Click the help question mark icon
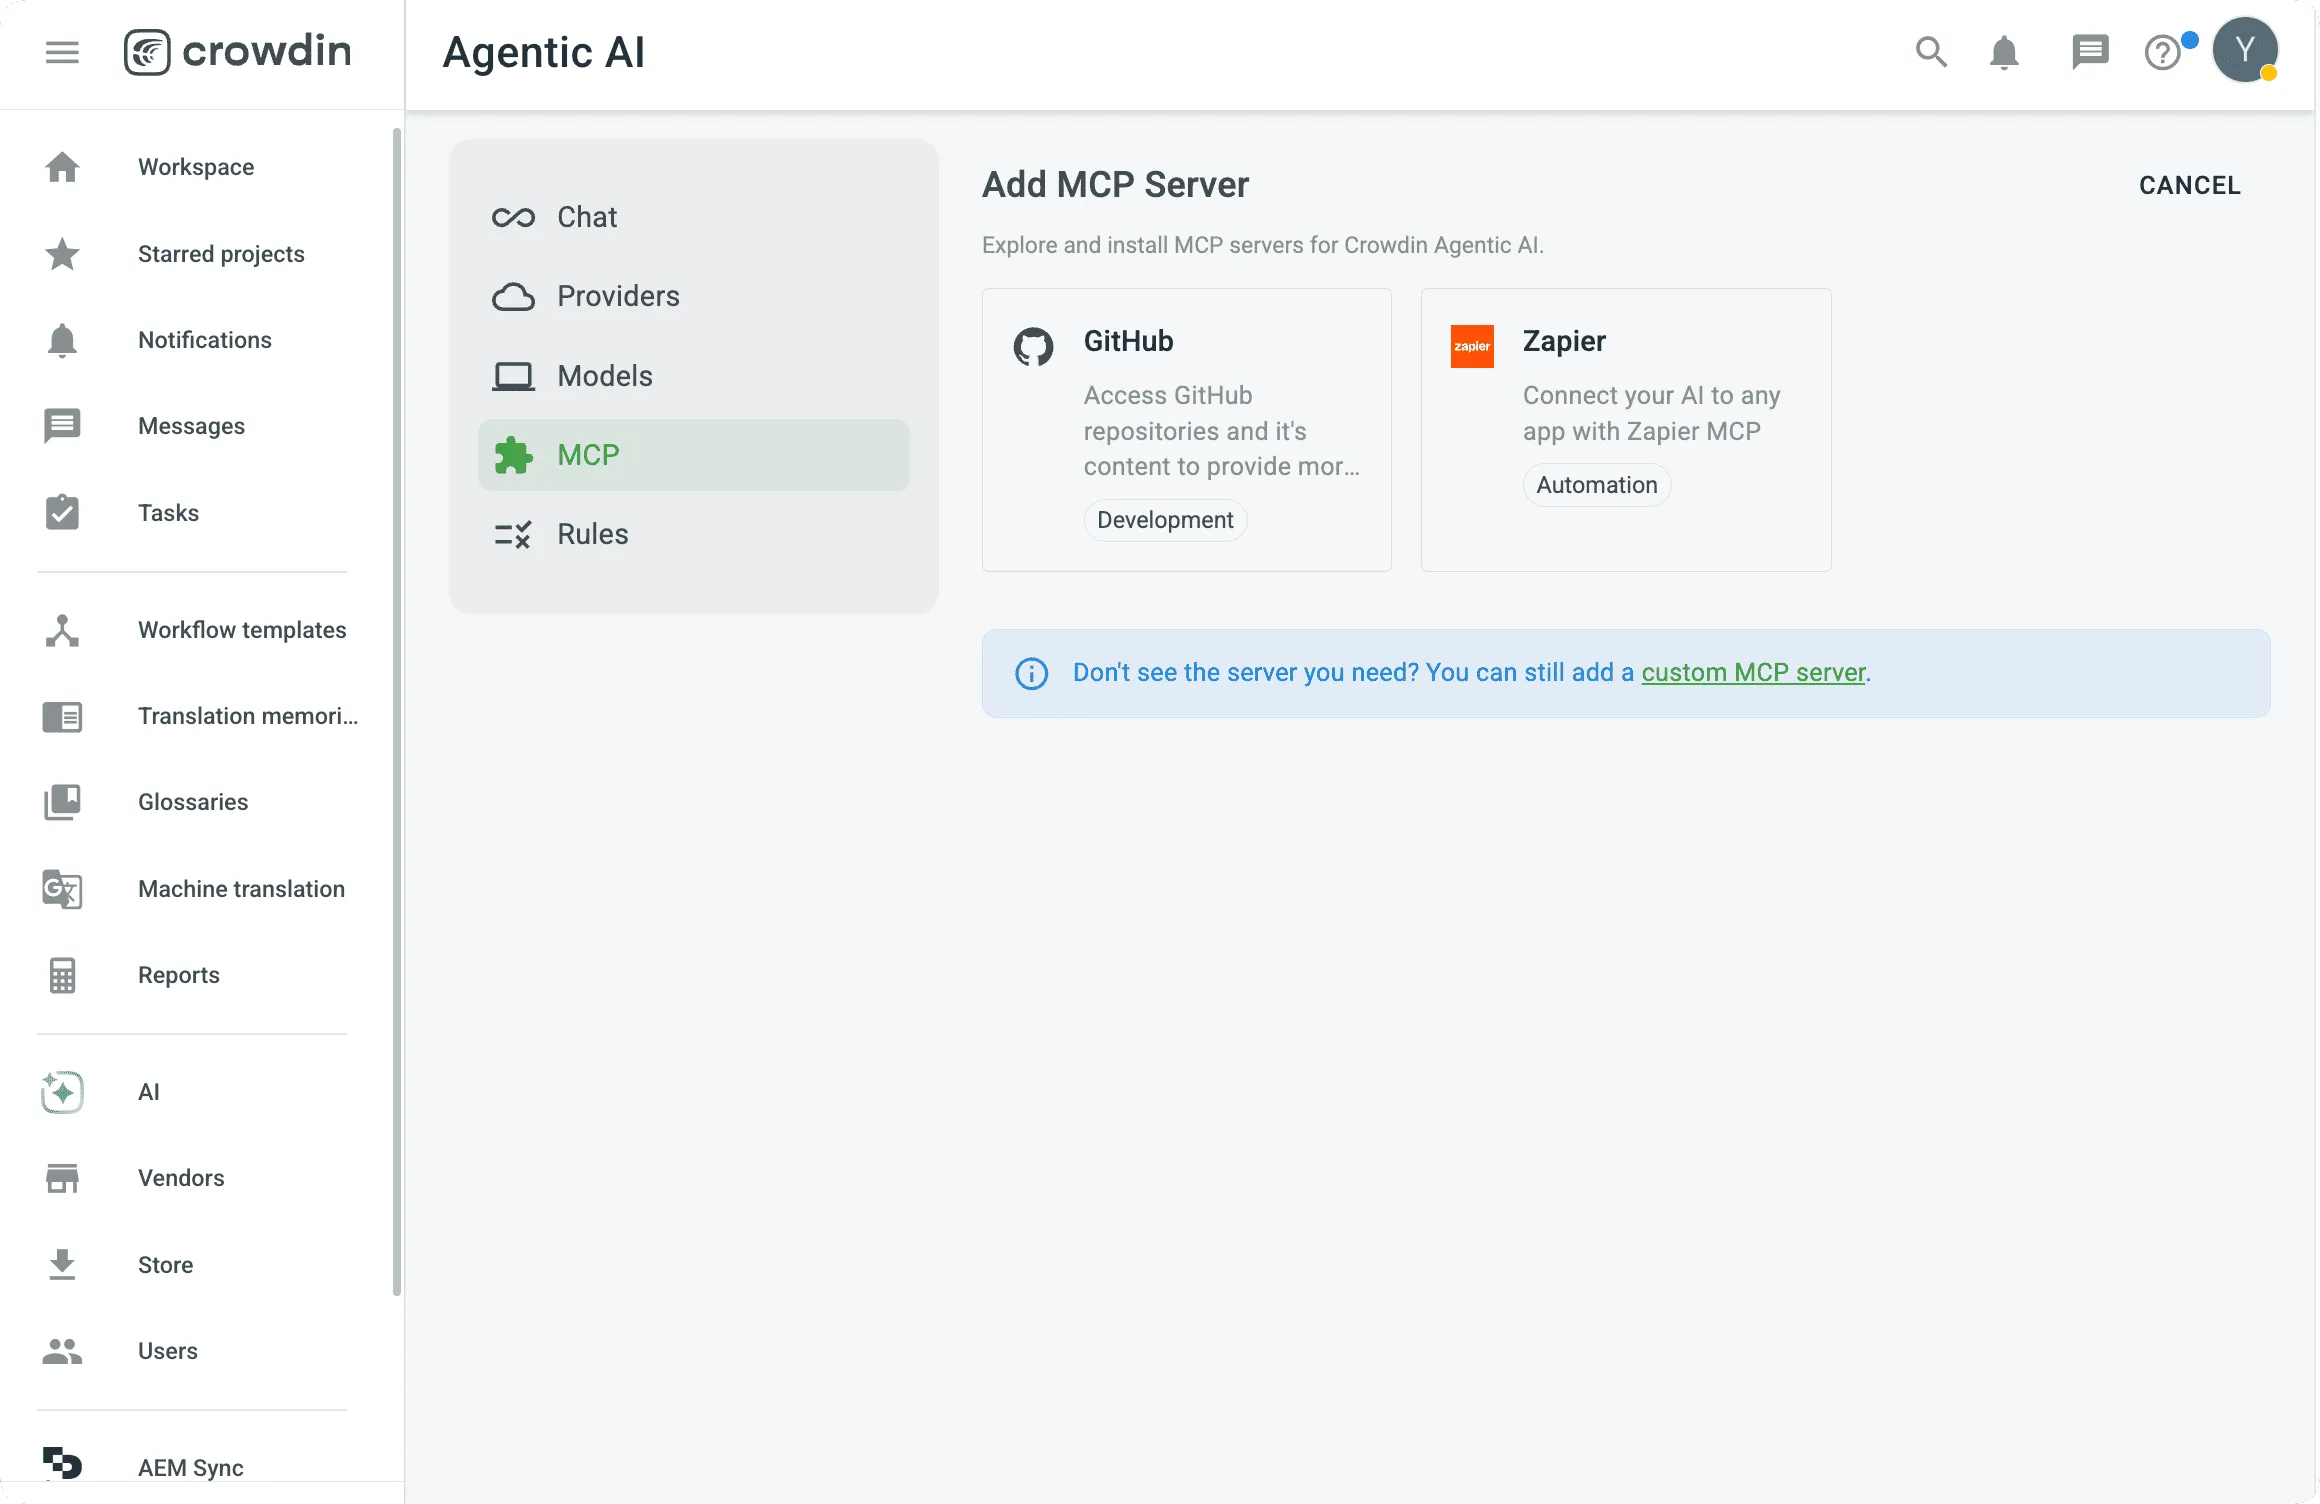This screenshot has height=1504, width=2320. (x=2162, y=52)
